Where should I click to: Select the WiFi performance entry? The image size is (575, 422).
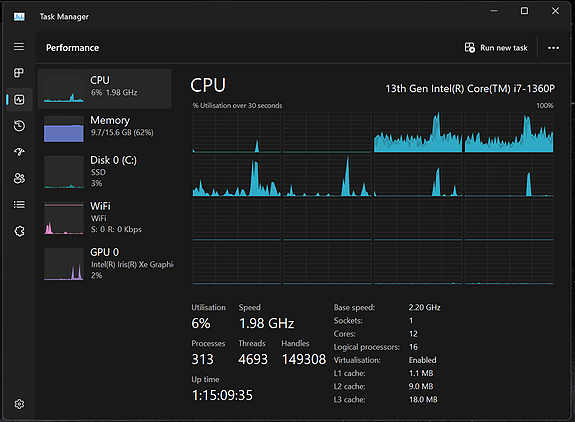click(105, 218)
